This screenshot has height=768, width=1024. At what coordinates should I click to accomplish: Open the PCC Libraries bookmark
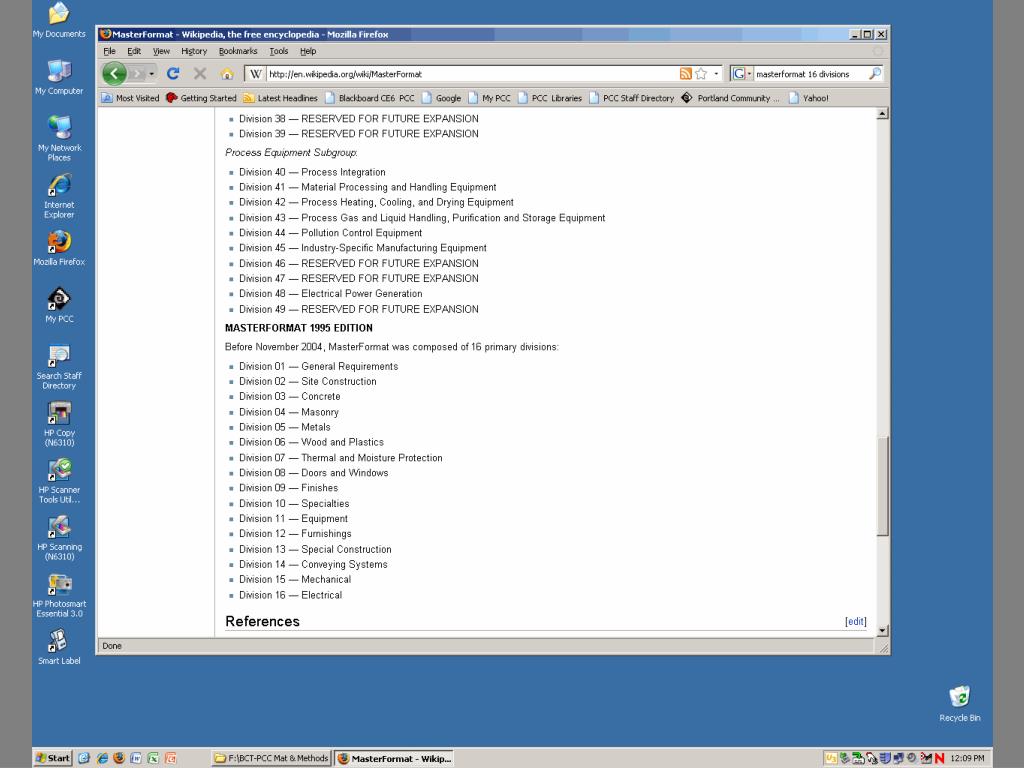pyautogui.click(x=550, y=98)
